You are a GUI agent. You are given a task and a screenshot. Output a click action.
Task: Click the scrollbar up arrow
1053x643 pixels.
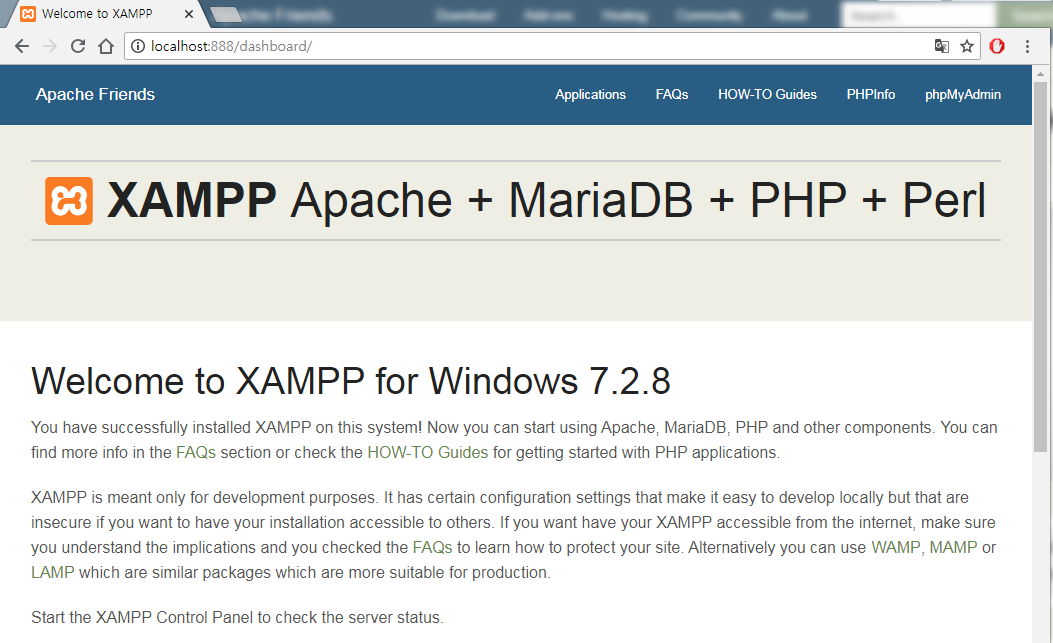[1040, 74]
